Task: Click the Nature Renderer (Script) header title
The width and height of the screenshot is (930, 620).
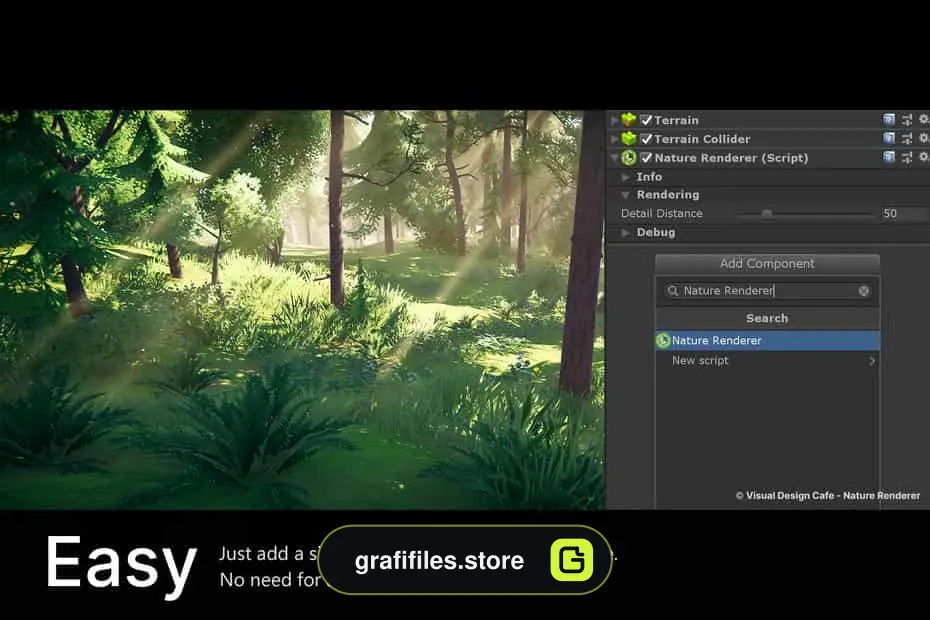Action: click(x=731, y=158)
